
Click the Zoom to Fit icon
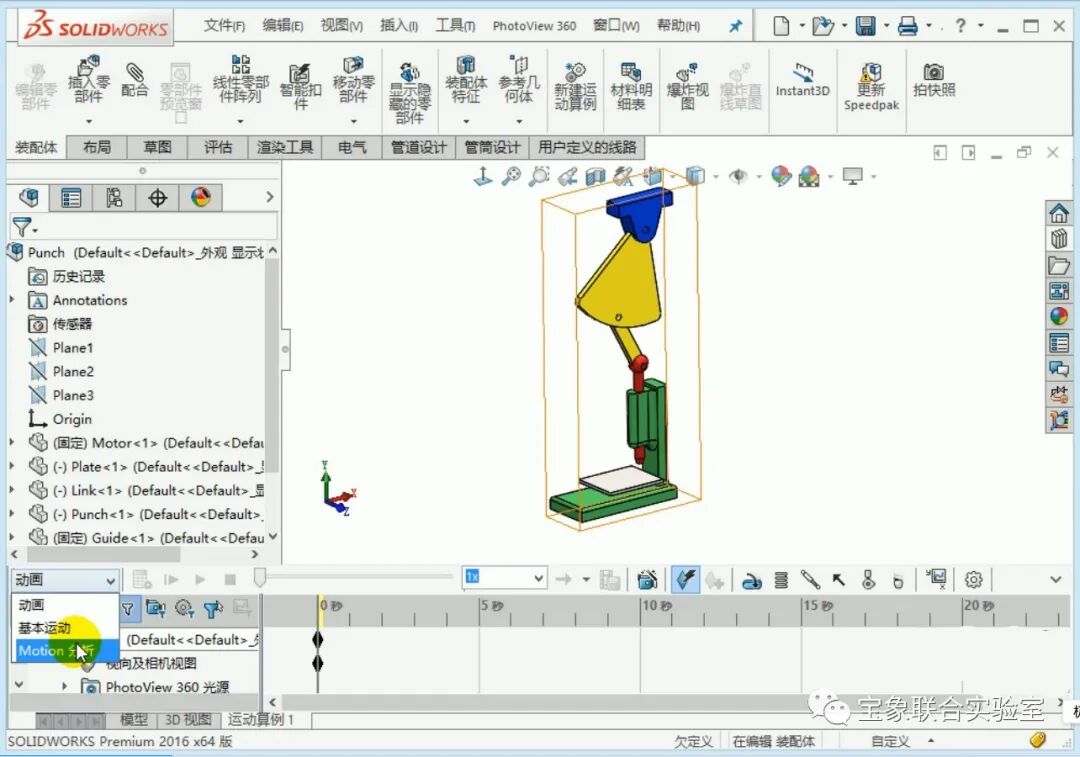click(x=511, y=176)
